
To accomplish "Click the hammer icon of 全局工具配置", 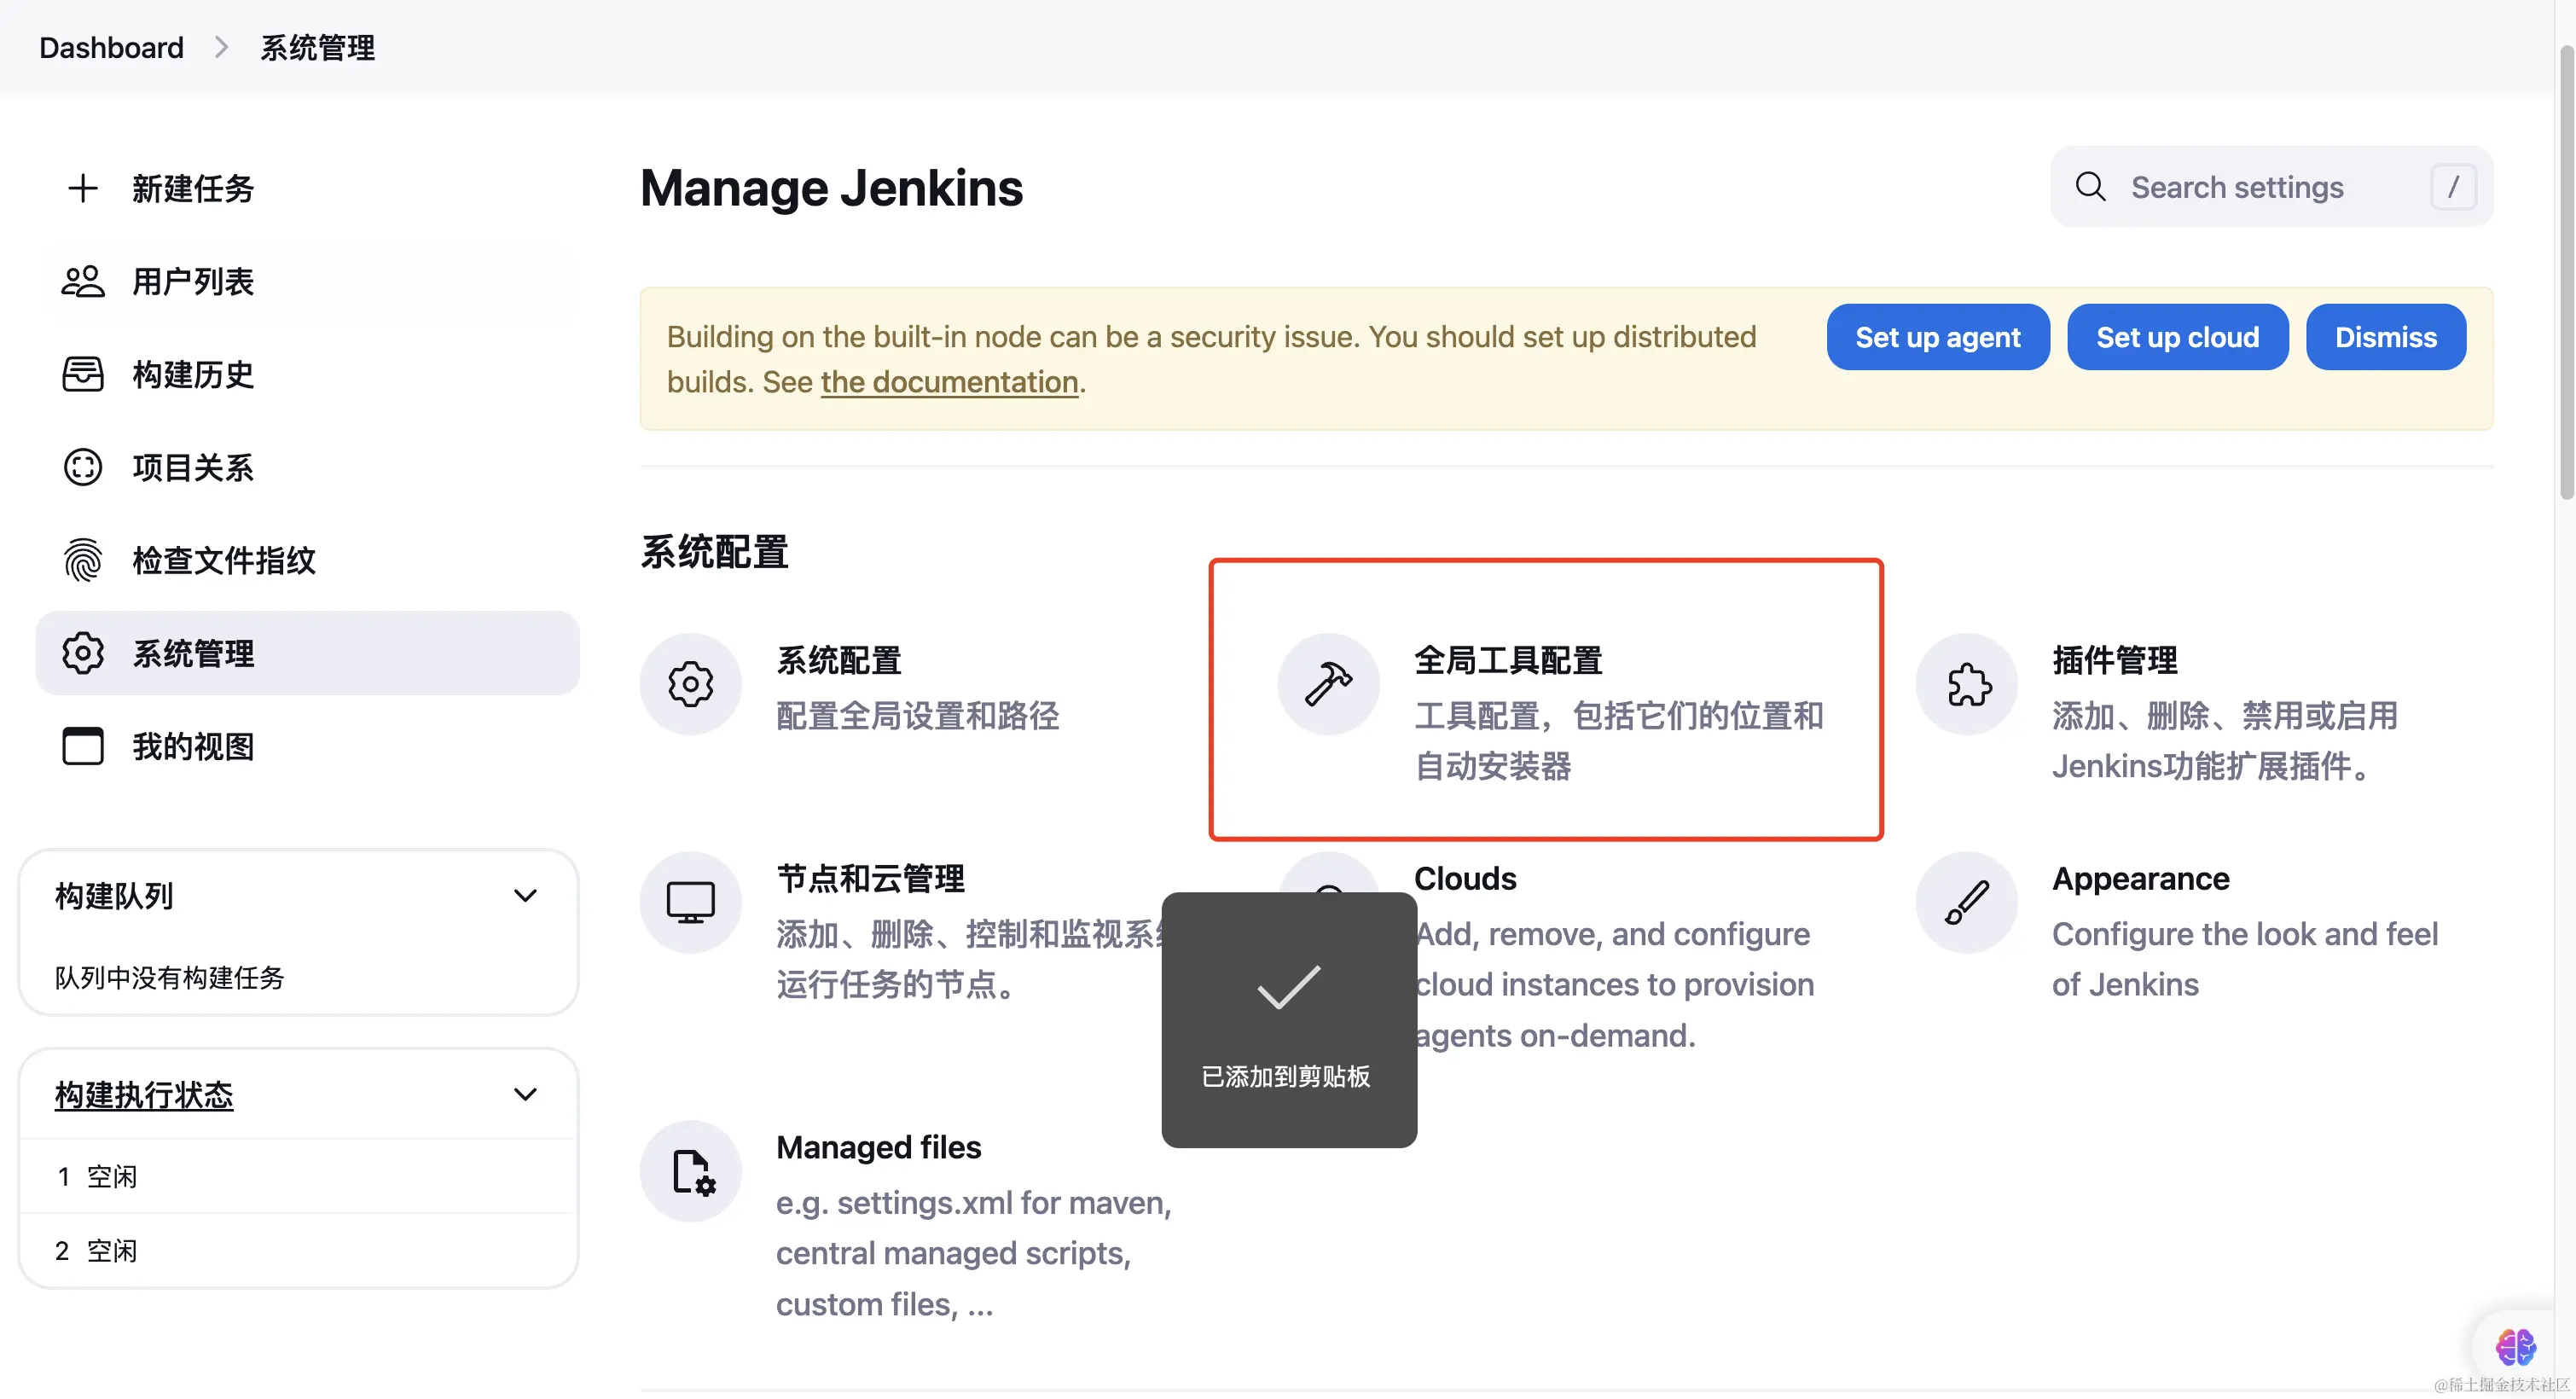I will pos(1329,684).
